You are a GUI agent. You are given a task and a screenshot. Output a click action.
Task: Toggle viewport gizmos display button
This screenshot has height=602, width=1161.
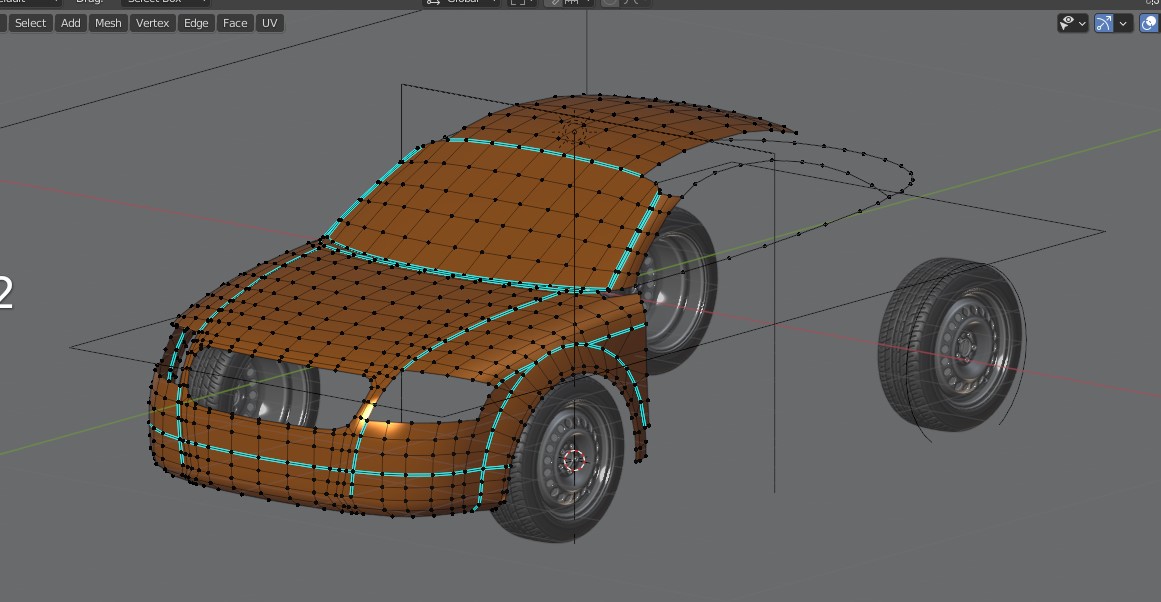coord(1103,23)
